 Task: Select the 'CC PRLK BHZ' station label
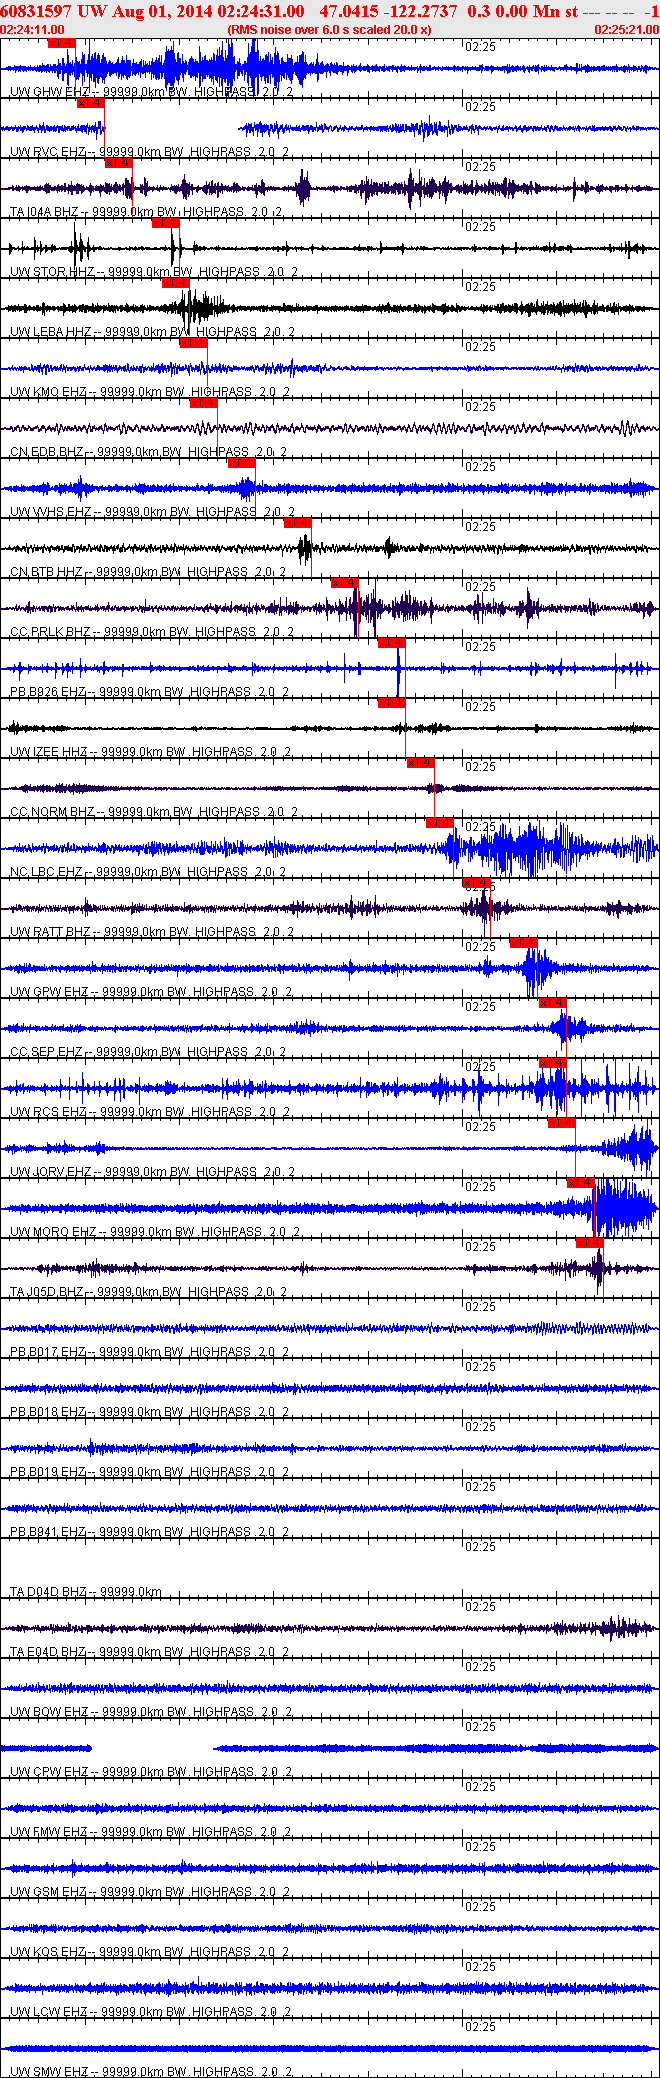coord(50,632)
